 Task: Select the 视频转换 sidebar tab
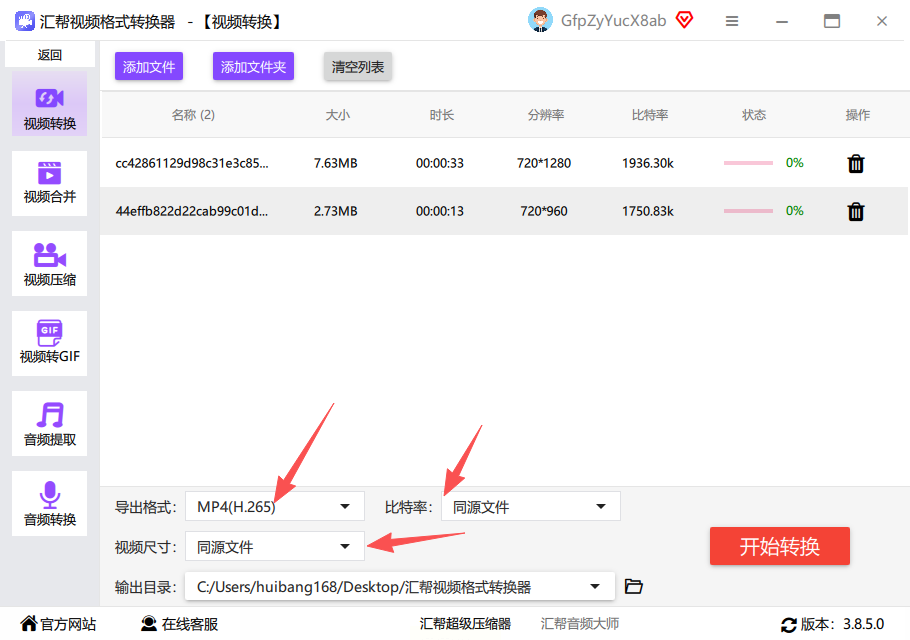[x=49, y=104]
